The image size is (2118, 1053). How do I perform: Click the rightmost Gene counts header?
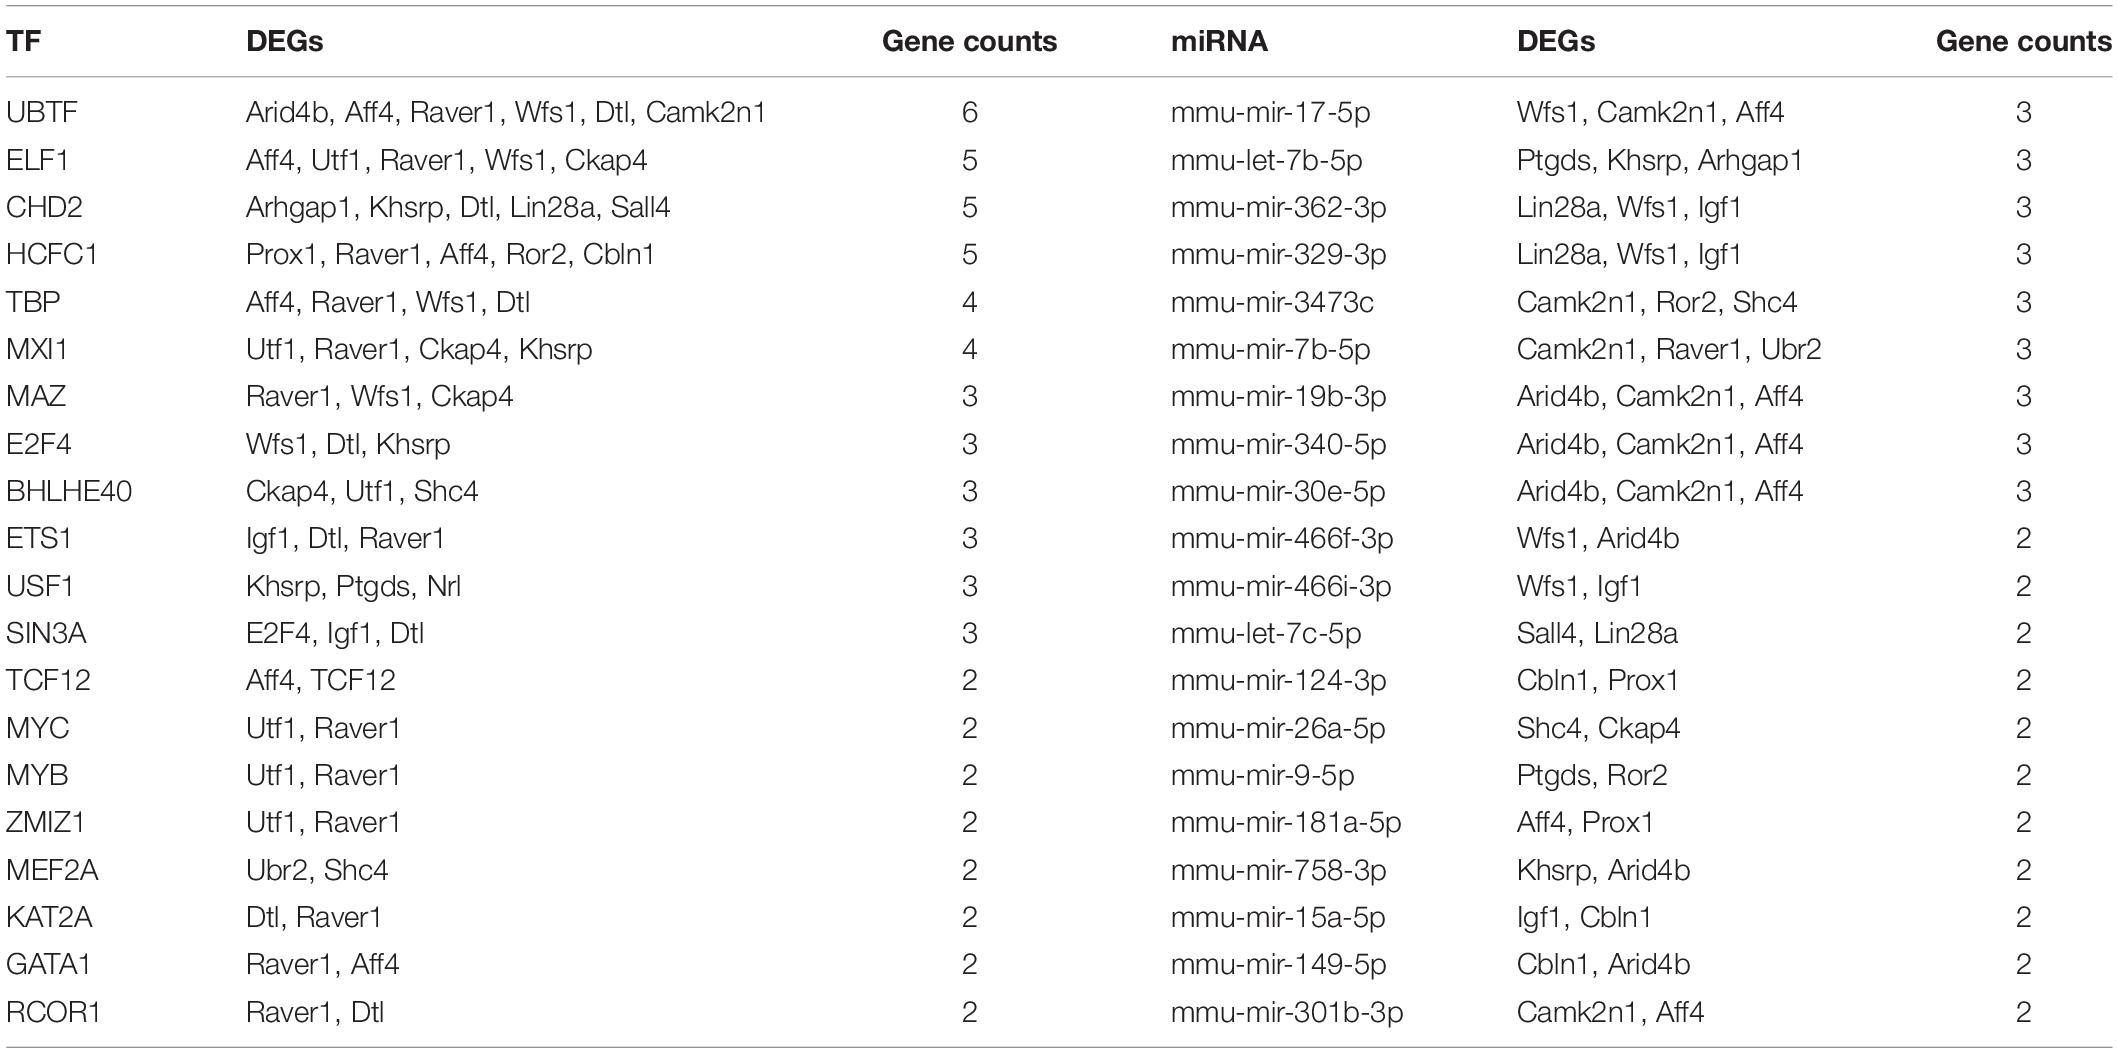pos(2023,41)
